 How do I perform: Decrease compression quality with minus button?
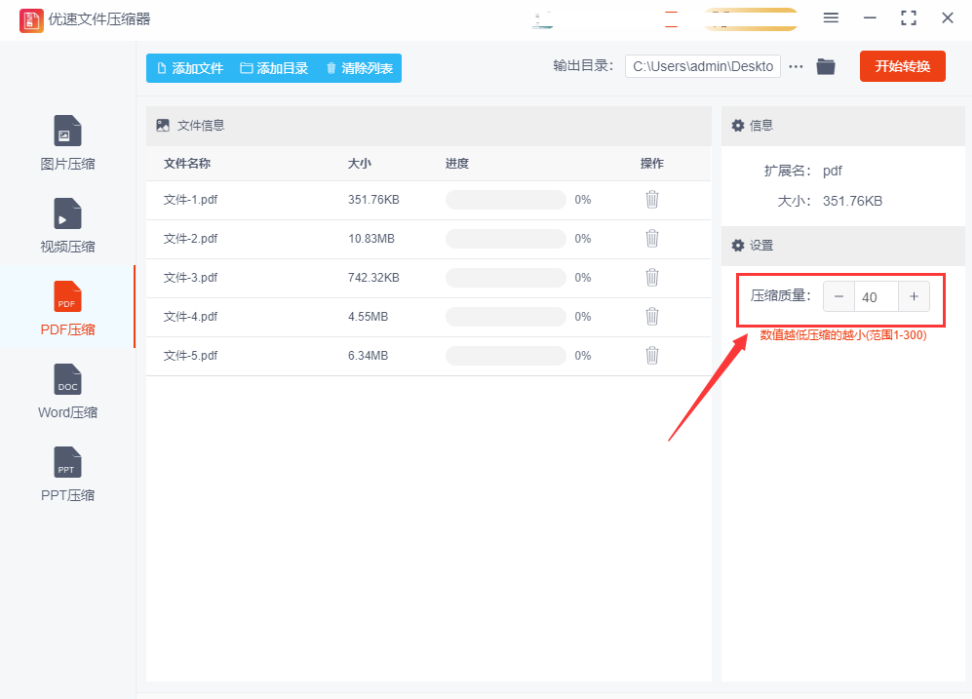(839, 297)
